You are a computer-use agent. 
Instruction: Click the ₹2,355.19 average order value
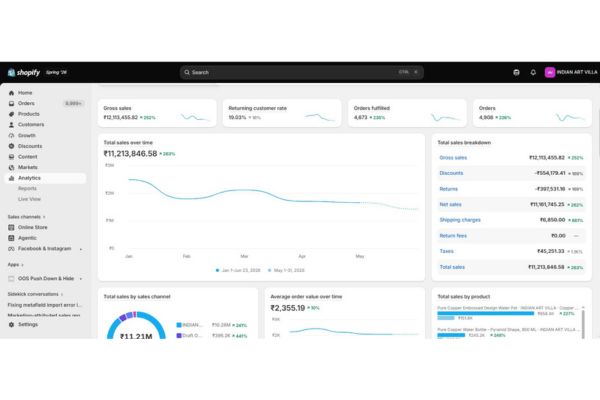[x=288, y=308]
